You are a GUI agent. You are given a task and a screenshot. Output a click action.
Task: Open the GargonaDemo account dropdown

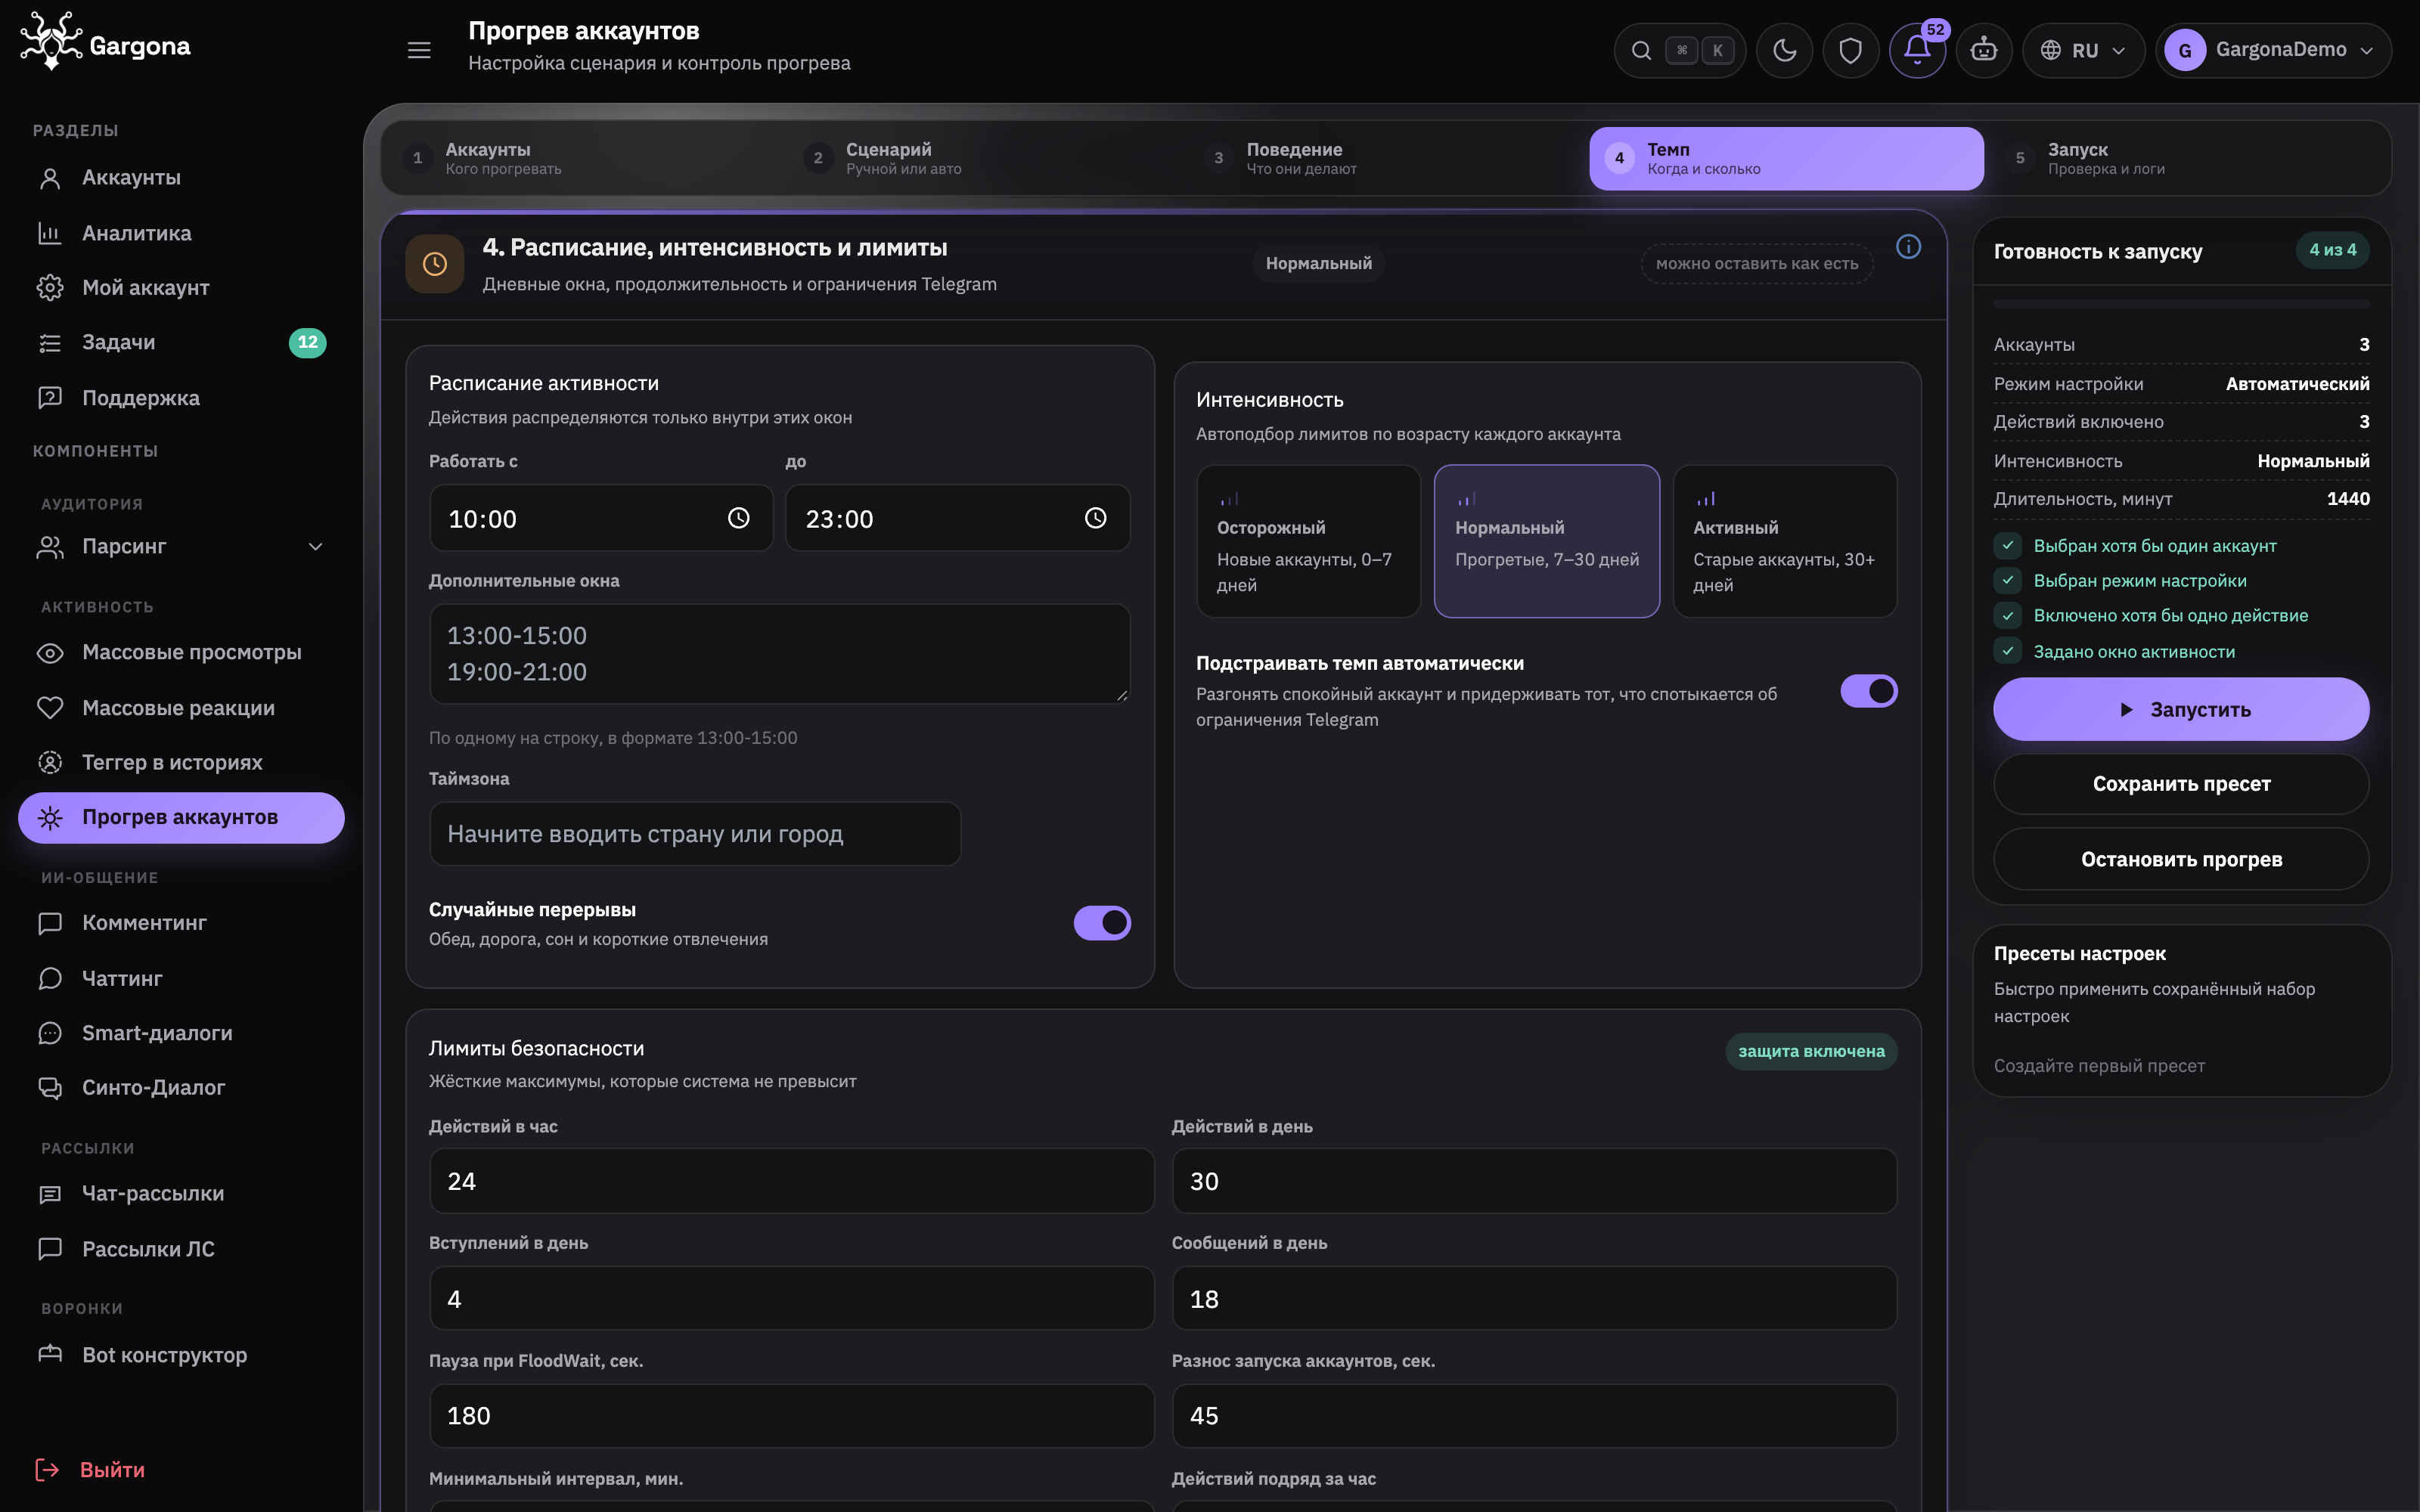pyautogui.click(x=2273, y=50)
